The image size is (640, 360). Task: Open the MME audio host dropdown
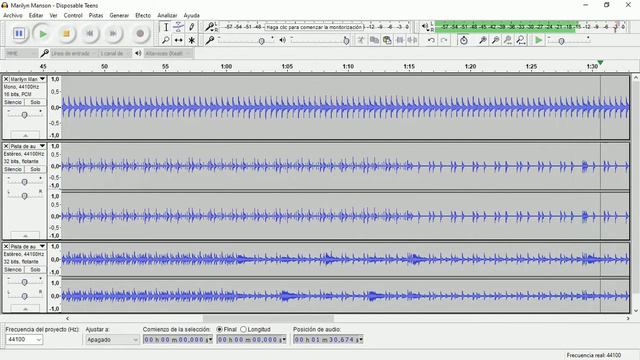tap(21, 53)
